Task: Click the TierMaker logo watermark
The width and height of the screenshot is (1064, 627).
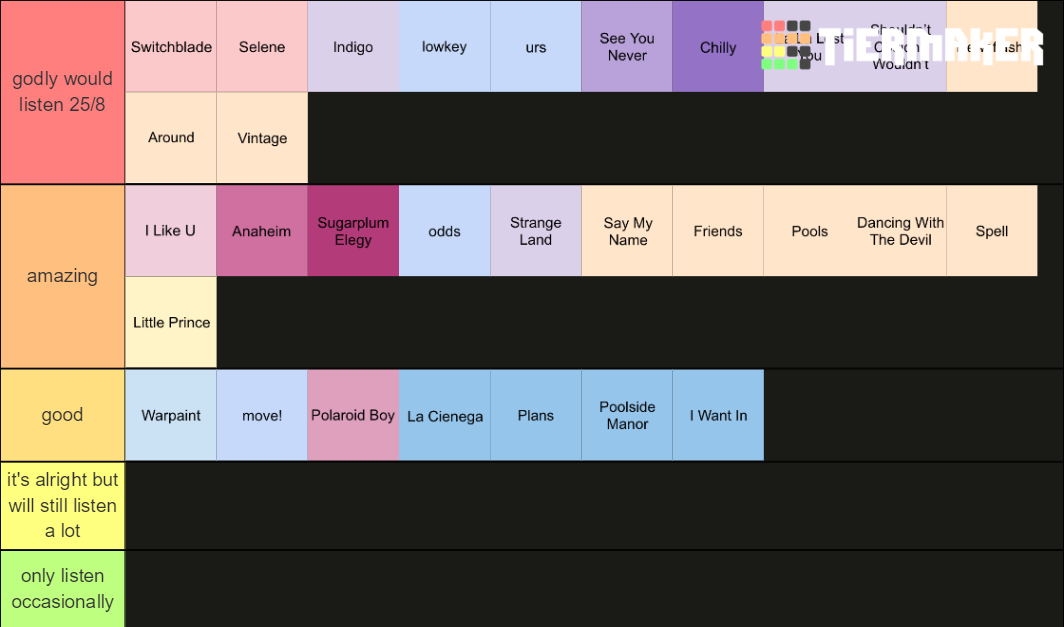Action: (902, 45)
